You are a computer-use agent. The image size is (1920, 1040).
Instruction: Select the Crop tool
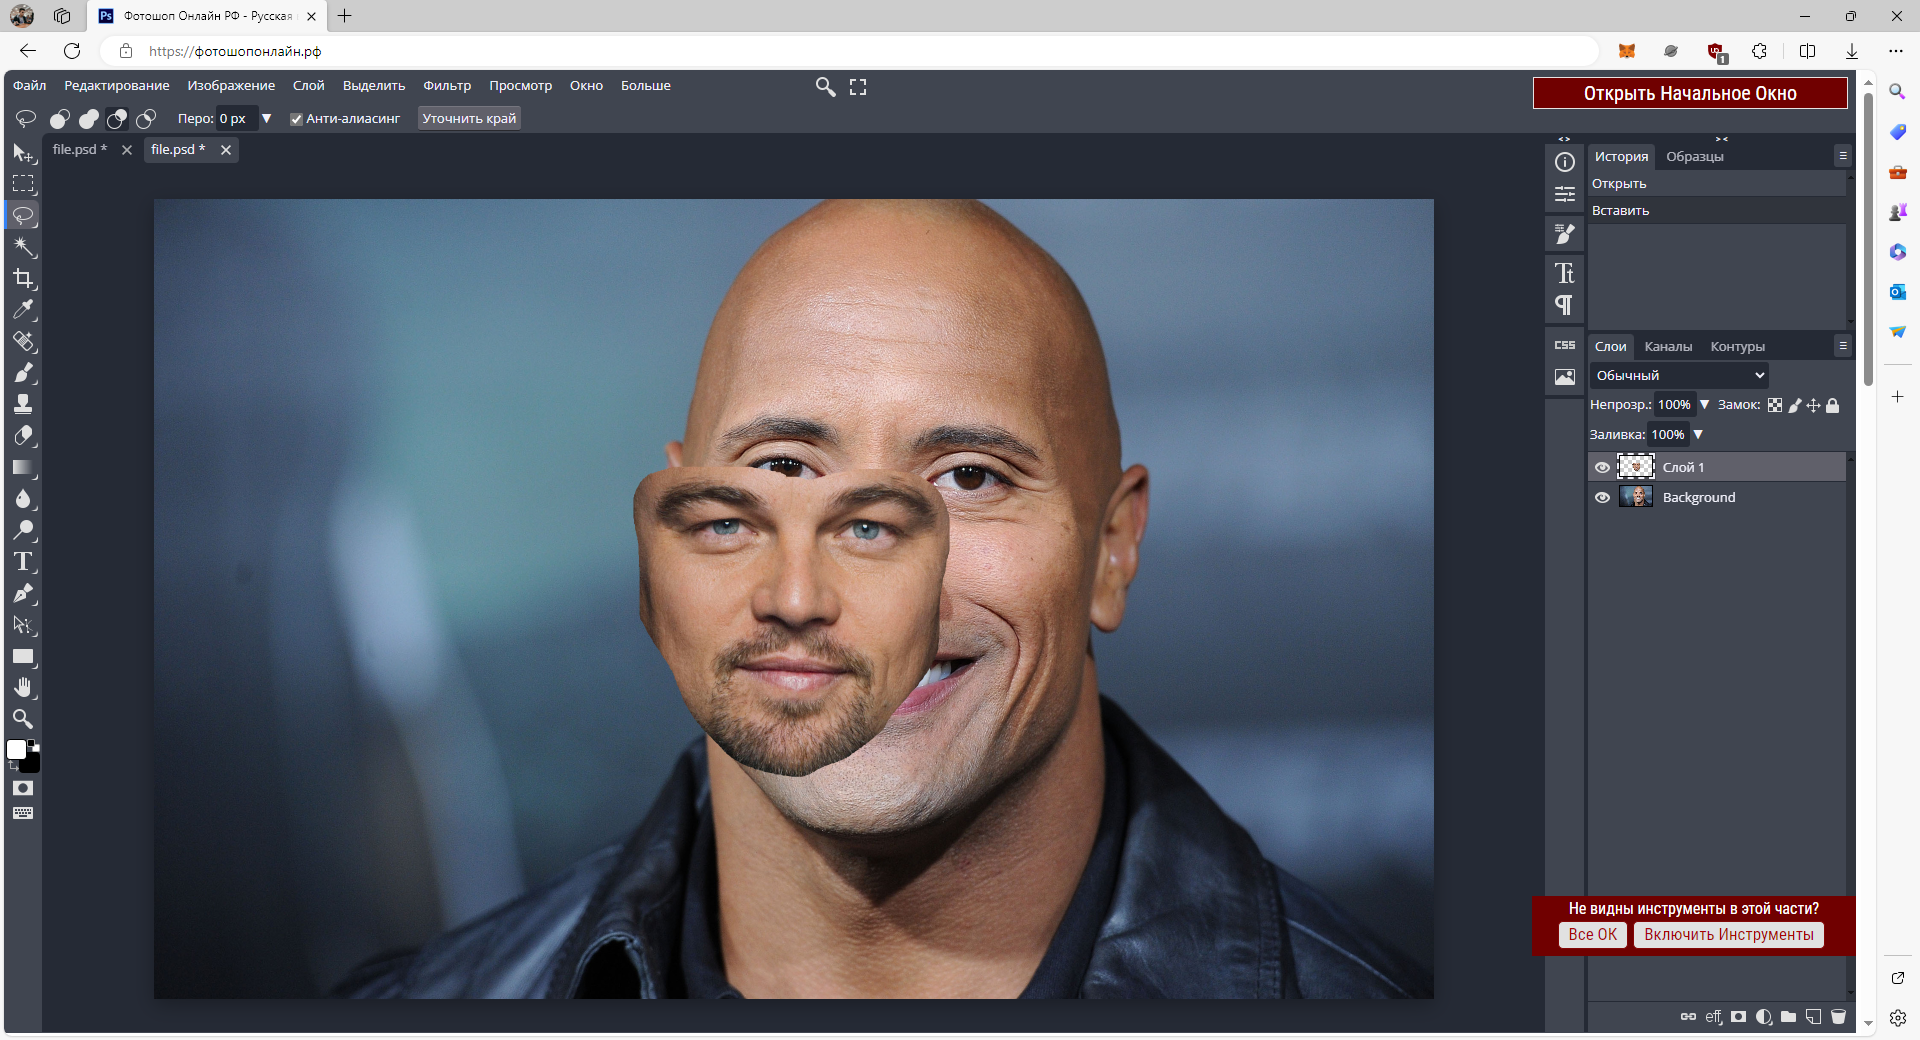24,279
